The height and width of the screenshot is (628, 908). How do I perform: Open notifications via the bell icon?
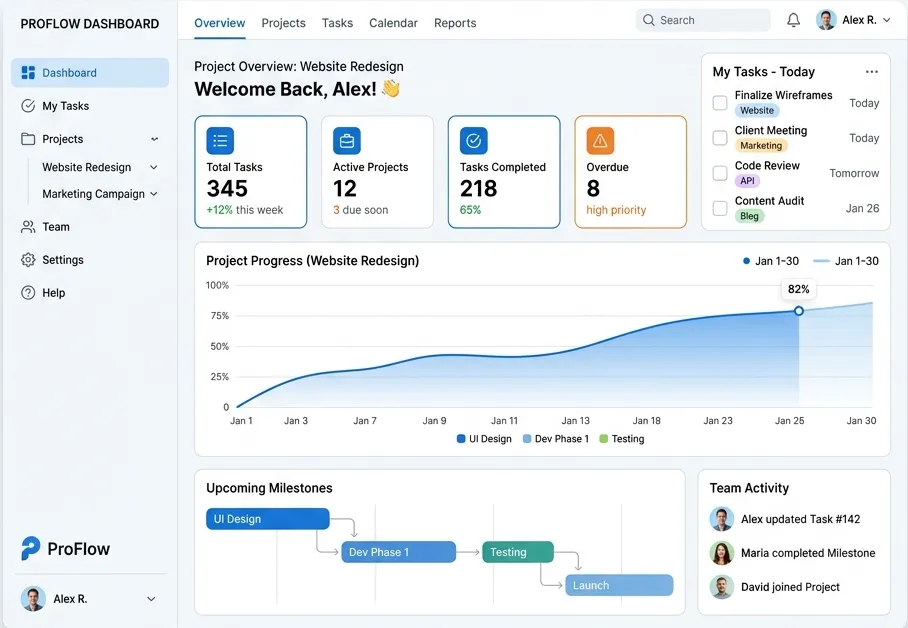pyautogui.click(x=793, y=20)
